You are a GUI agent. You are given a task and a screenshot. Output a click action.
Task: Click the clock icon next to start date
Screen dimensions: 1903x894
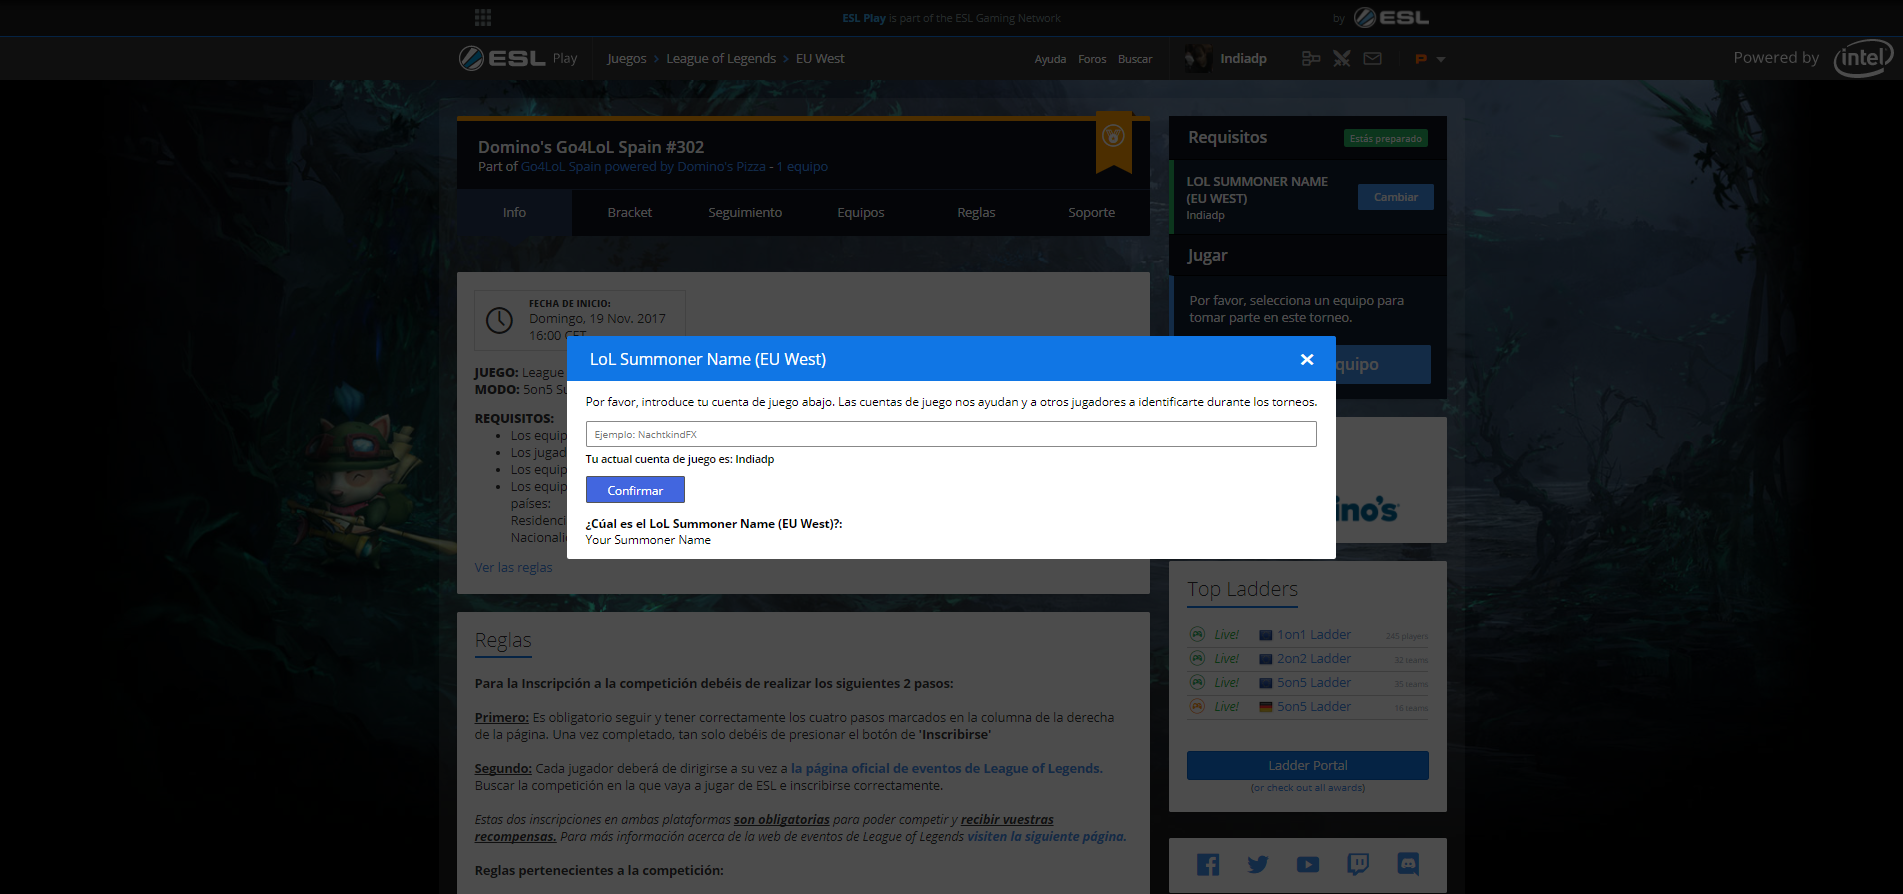point(499,320)
